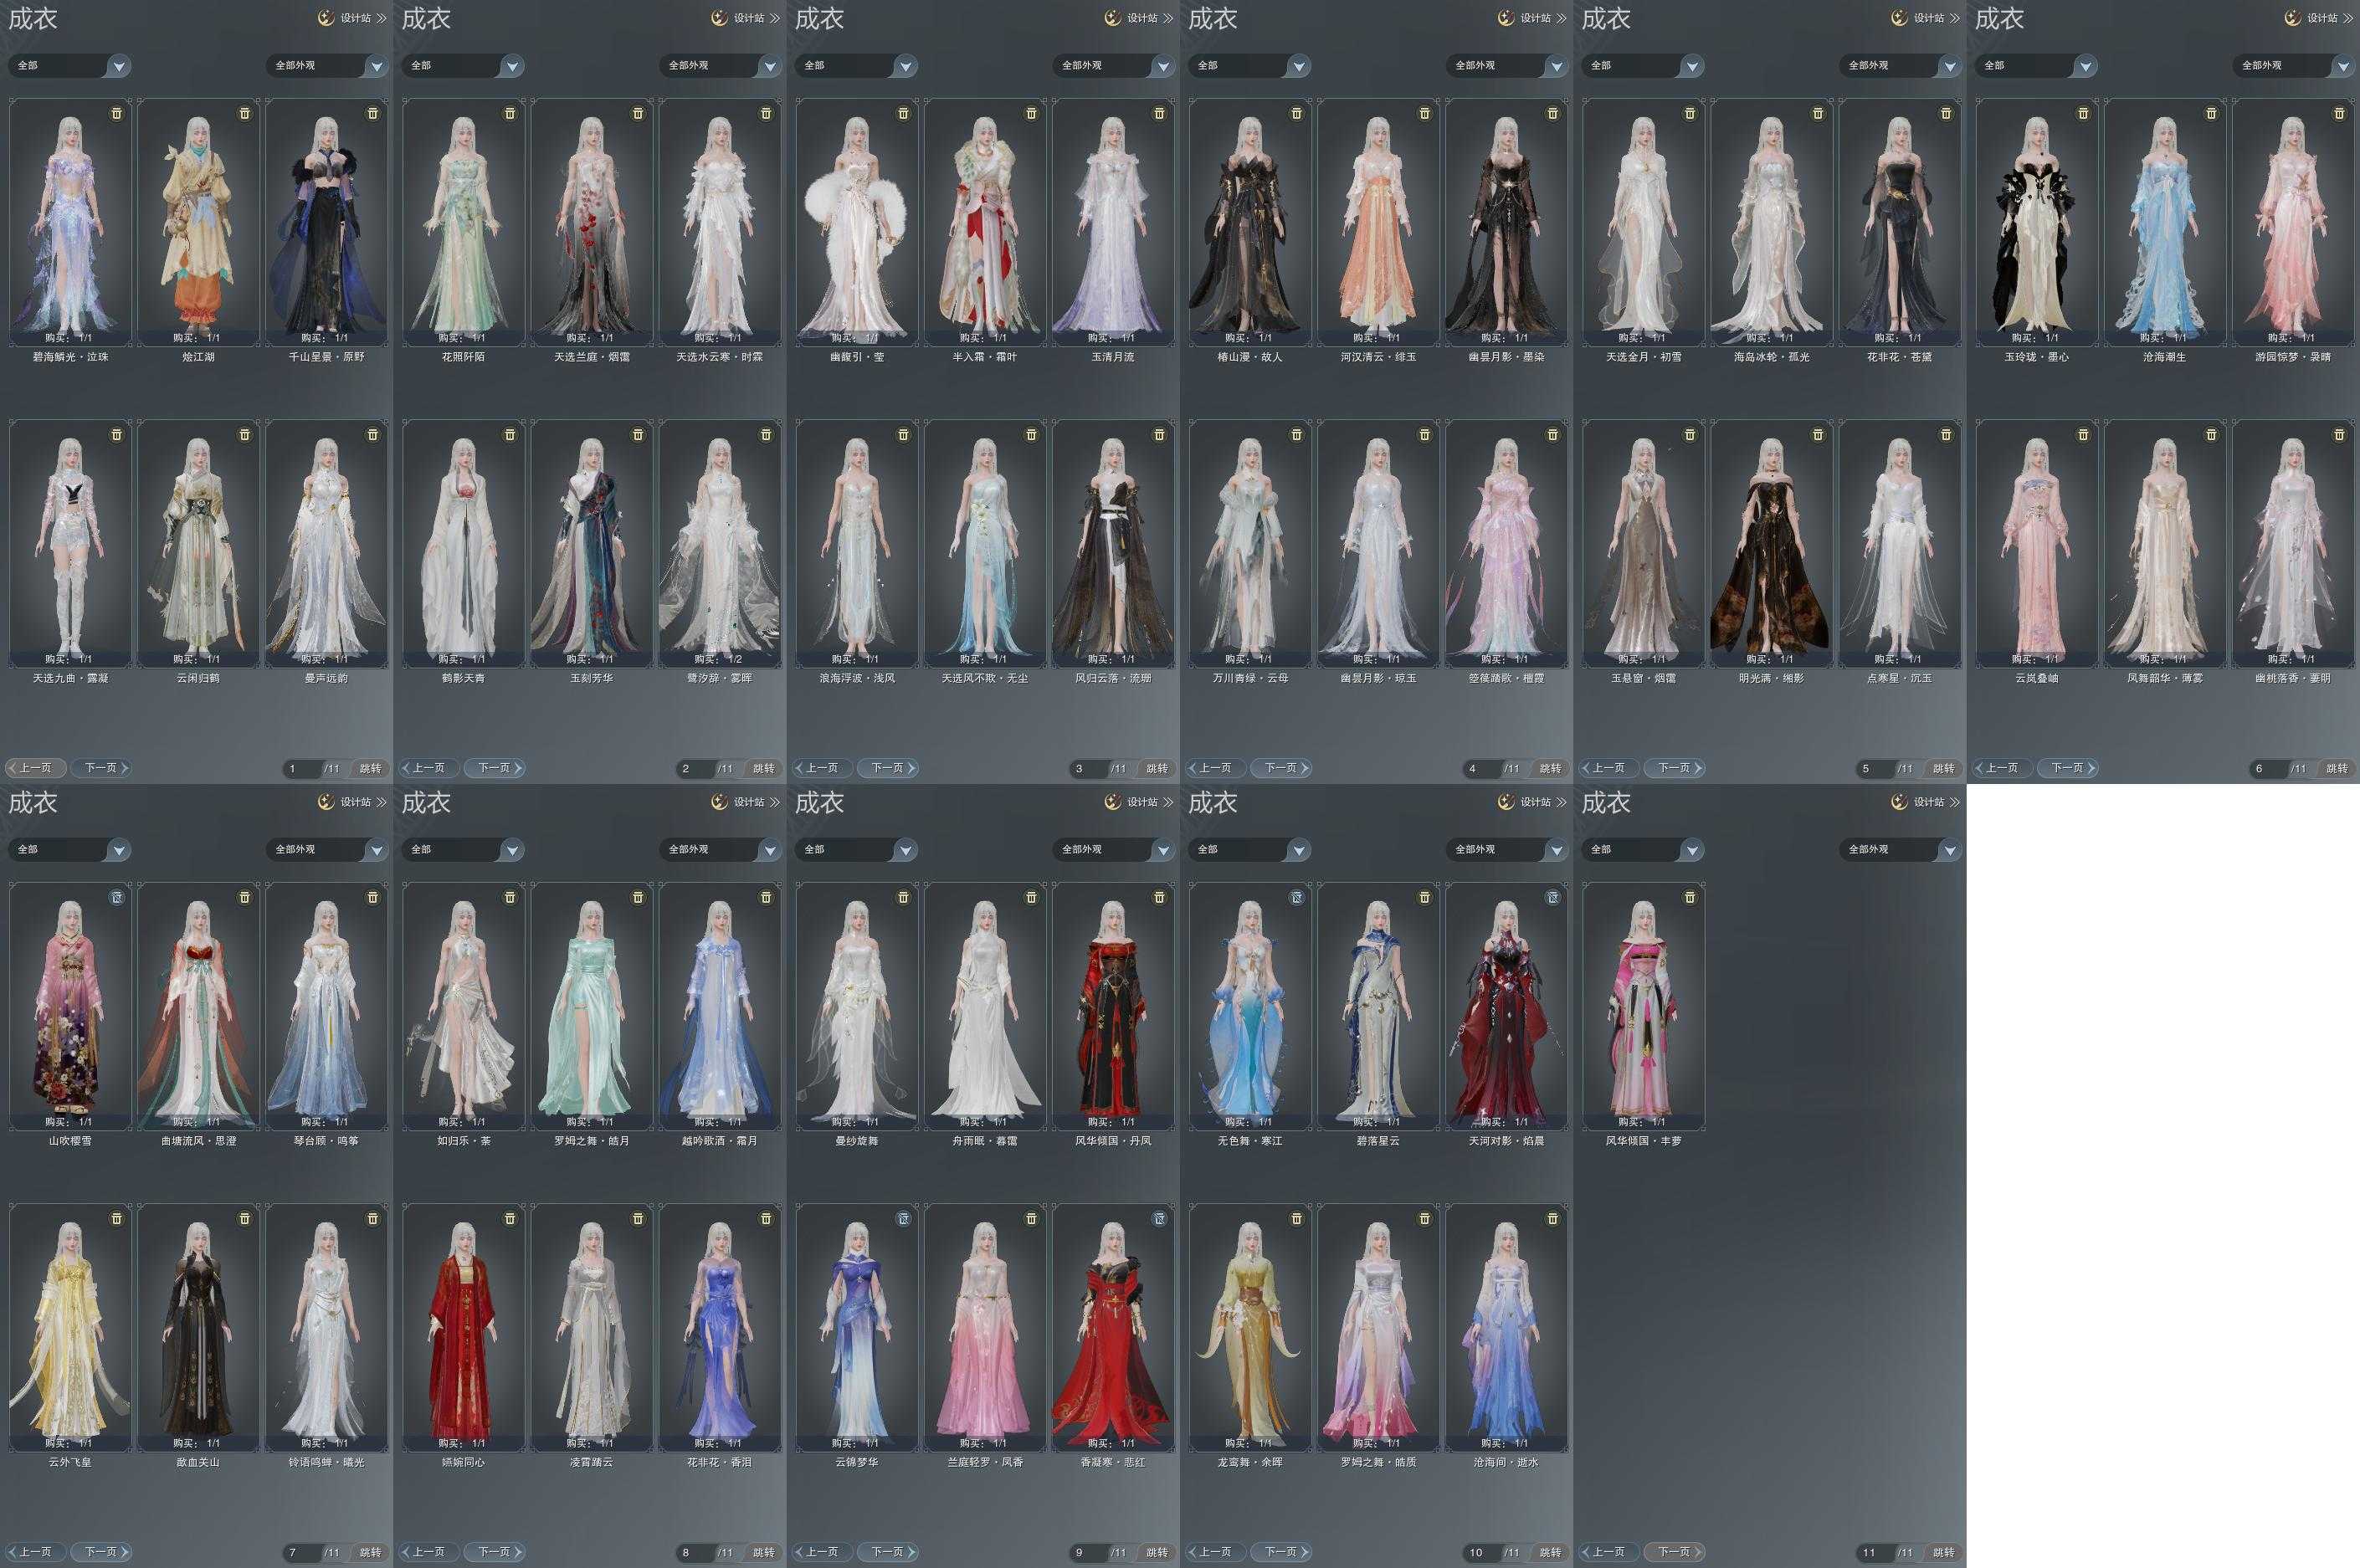Select the 河汉清云·绯玉 orange outfit thumbnail
This screenshot has width=2360, height=1568.
pyautogui.click(x=1378, y=225)
